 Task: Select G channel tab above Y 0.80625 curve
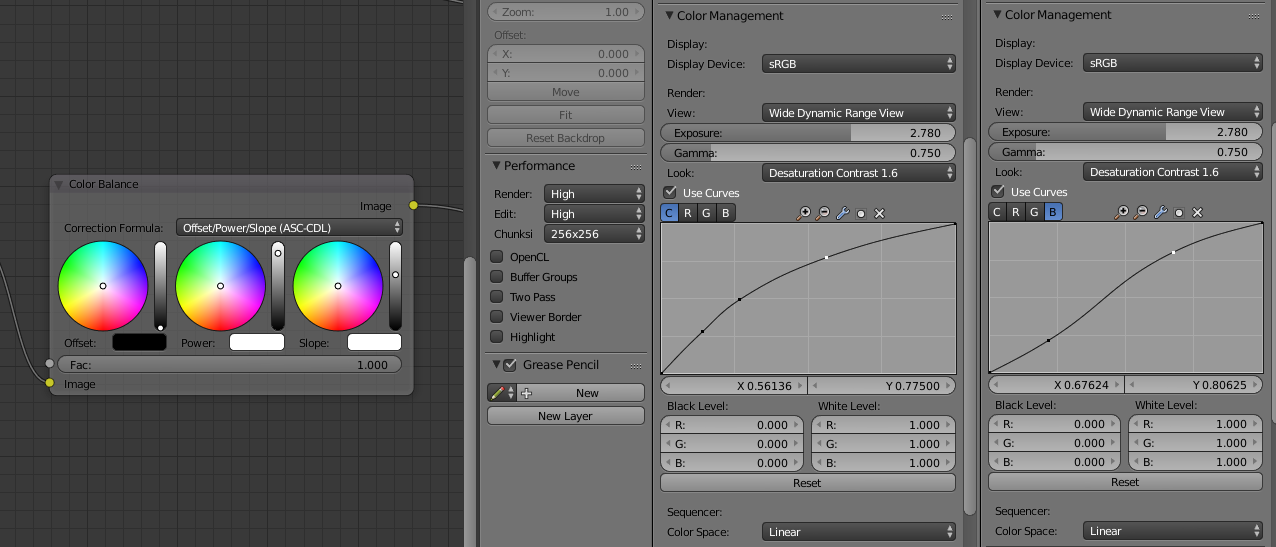pyautogui.click(x=1034, y=212)
